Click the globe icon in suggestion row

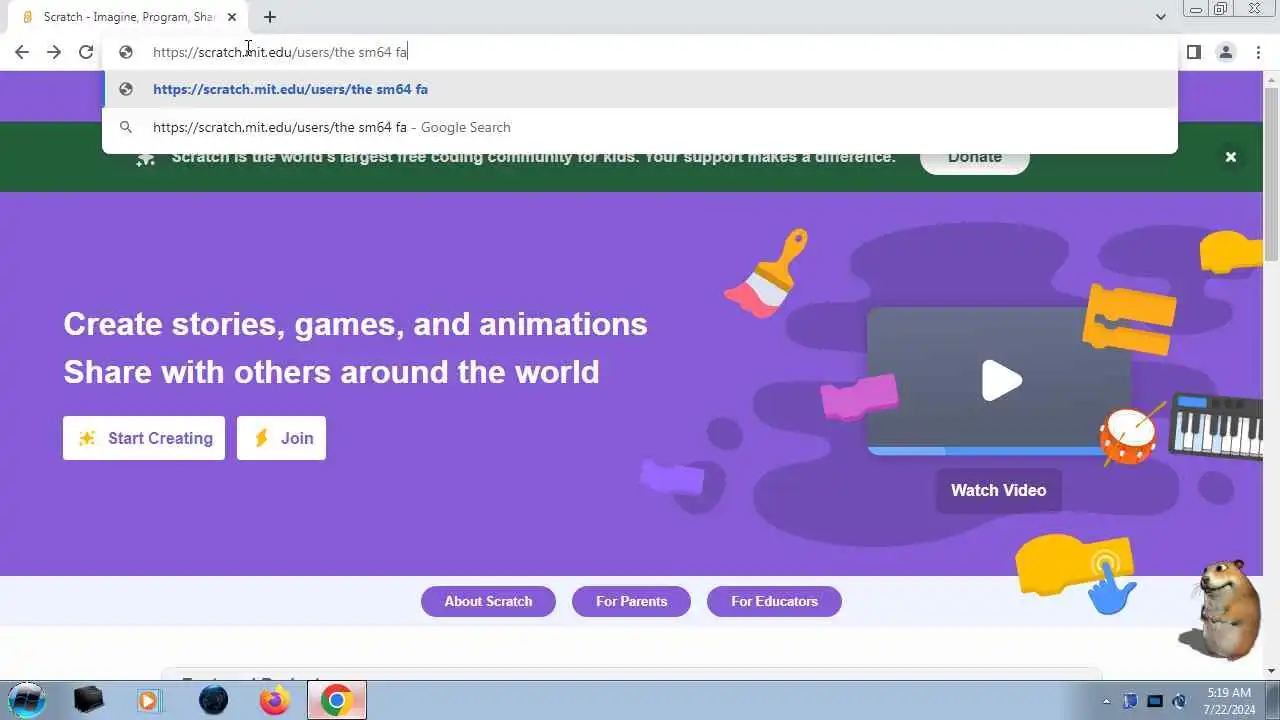126,89
